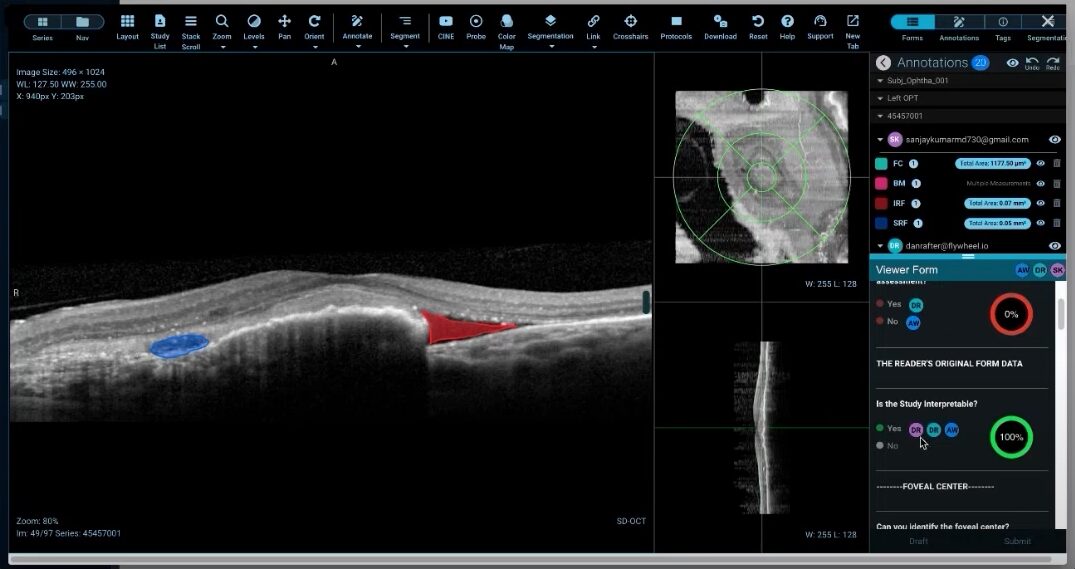
Task: Open the Nav folder button
Action: [x=82, y=22]
